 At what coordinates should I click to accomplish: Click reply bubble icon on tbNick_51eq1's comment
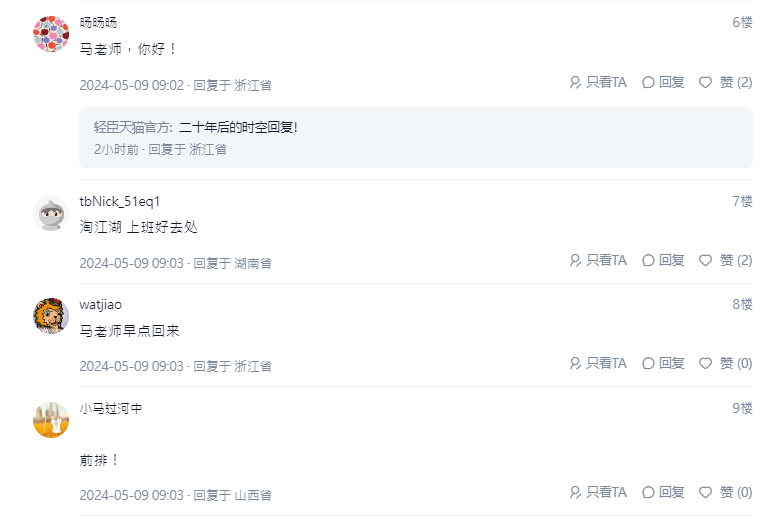648,260
